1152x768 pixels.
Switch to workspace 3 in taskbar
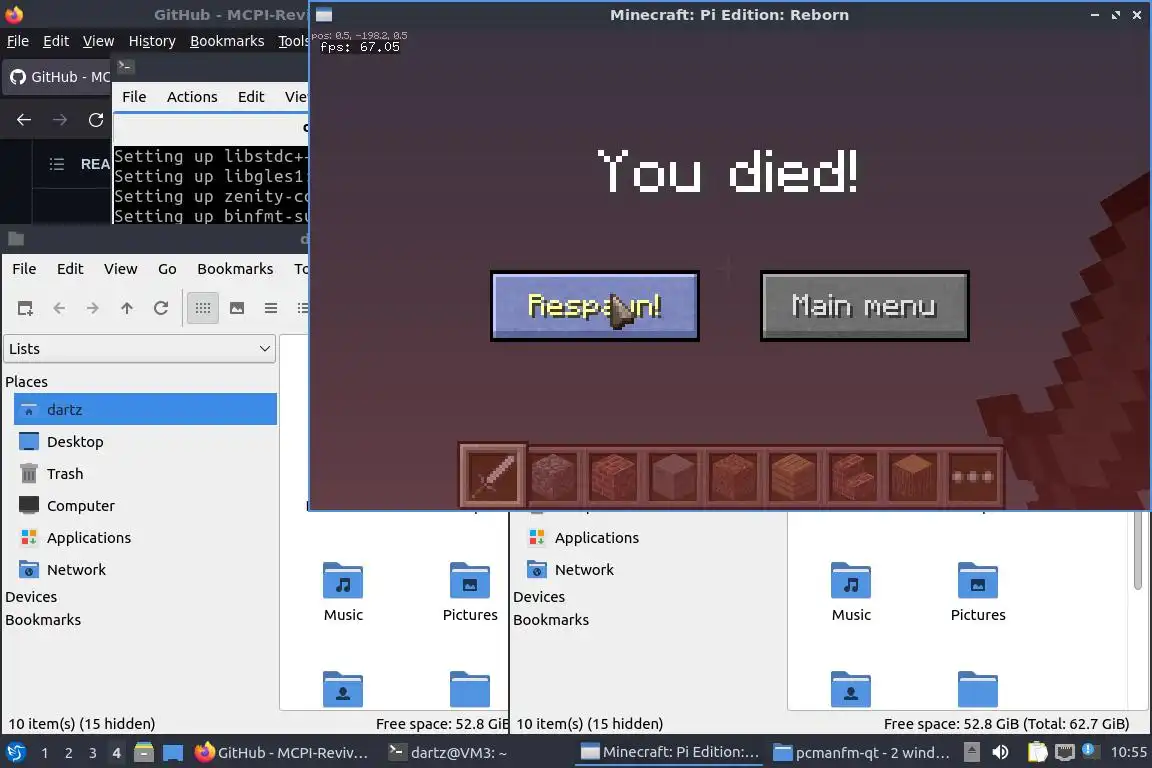point(93,753)
